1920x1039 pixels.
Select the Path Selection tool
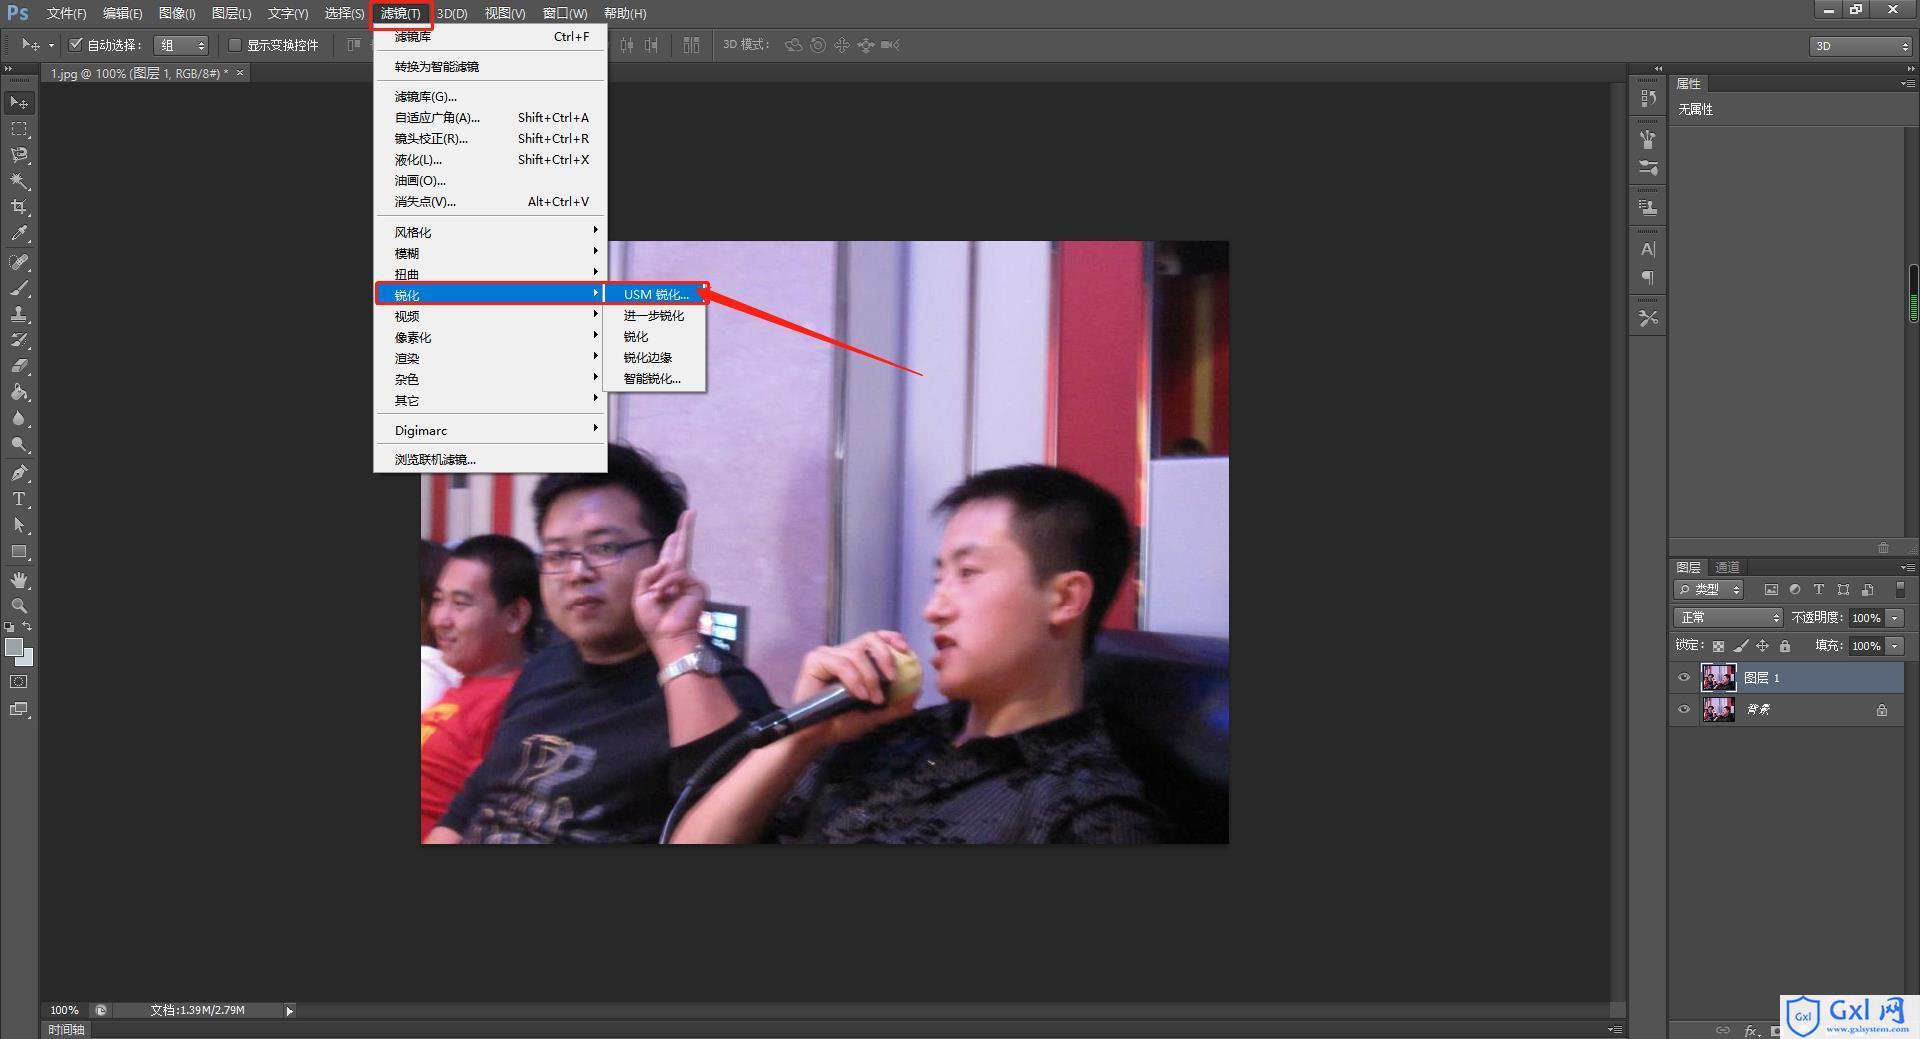tap(19, 525)
